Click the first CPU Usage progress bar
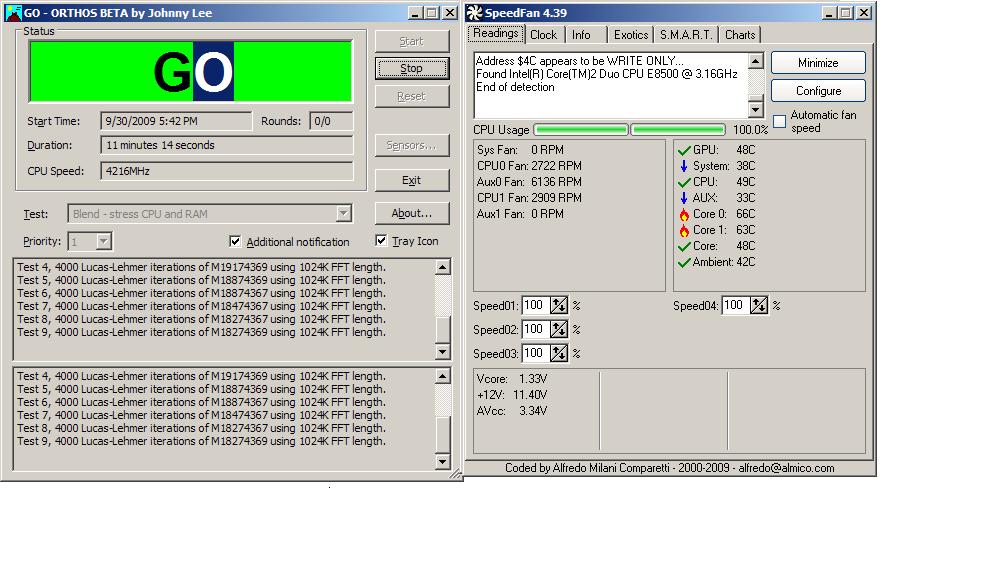The image size is (994, 587). tap(581, 129)
